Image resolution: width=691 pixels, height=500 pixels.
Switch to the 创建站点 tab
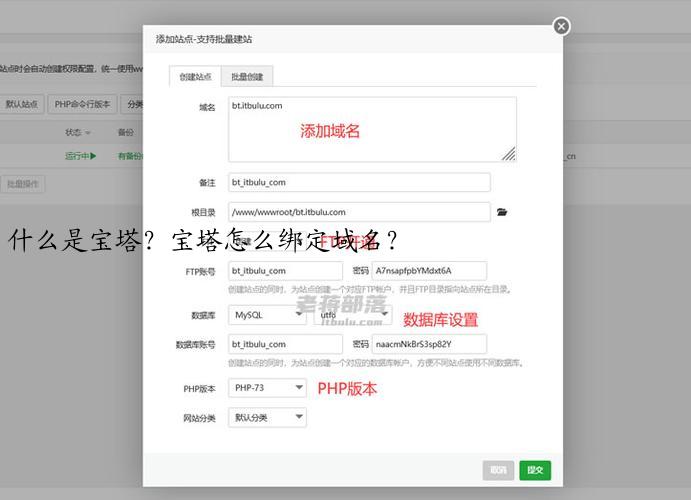tap(195, 77)
